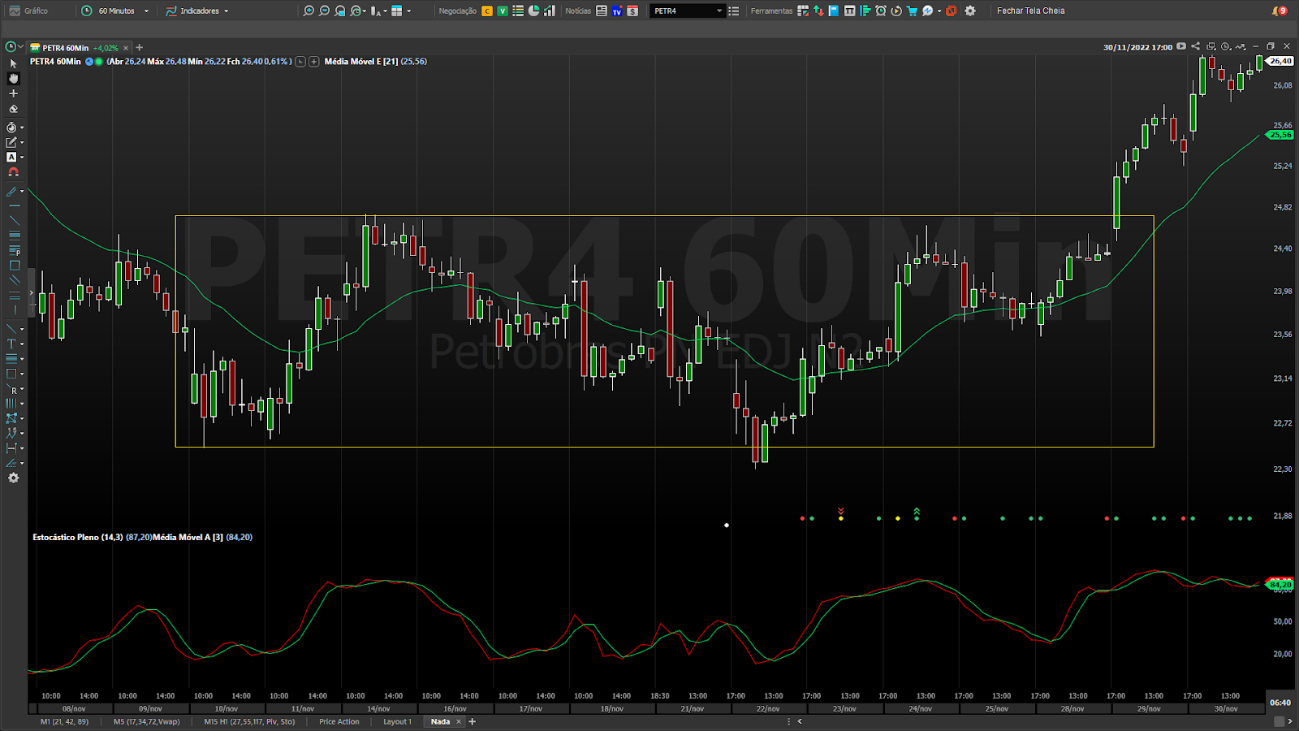1299x731 pixels.
Task: Toggle the red magnet snap tool
Action: coord(13,172)
